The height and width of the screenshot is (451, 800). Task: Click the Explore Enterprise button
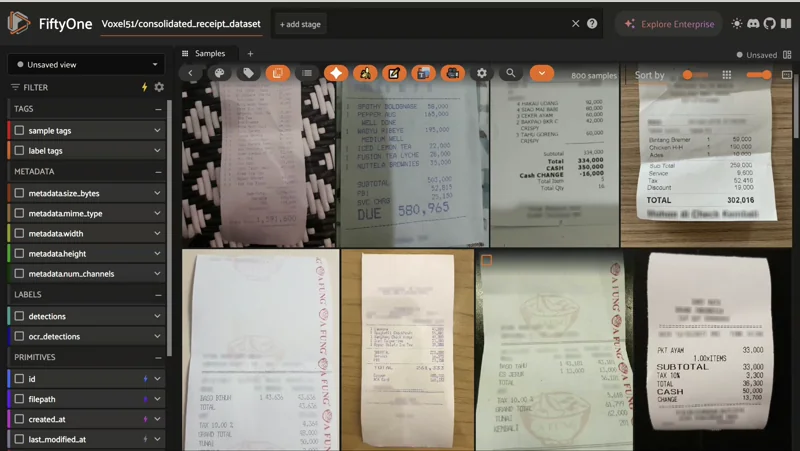(x=669, y=24)
